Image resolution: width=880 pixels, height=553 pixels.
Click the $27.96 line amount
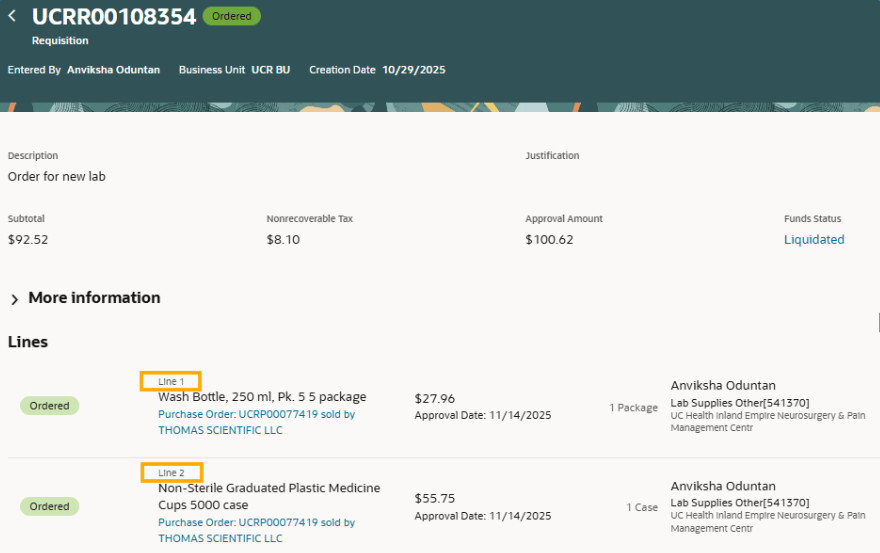pos(434,399)
